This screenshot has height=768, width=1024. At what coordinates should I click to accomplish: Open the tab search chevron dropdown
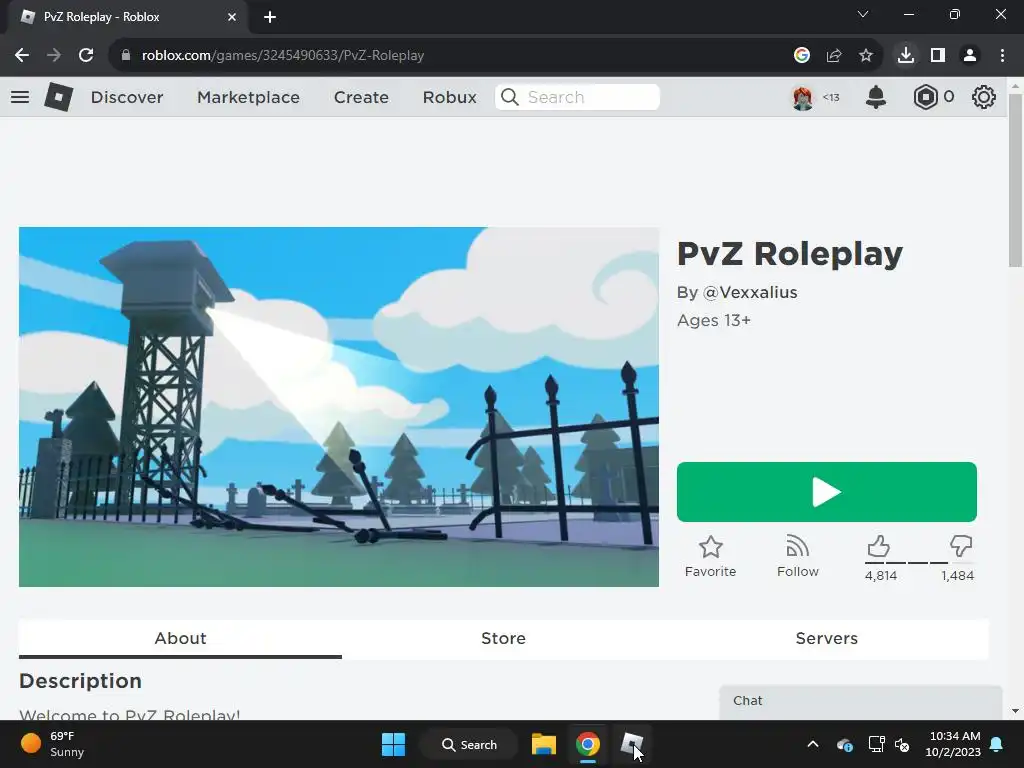pyautogui.click(x=863, y=14)
